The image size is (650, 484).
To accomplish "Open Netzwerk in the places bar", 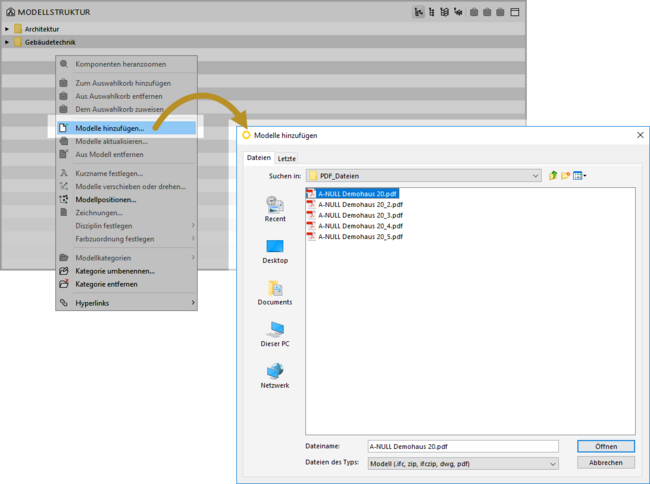I will tap(275, 375).
